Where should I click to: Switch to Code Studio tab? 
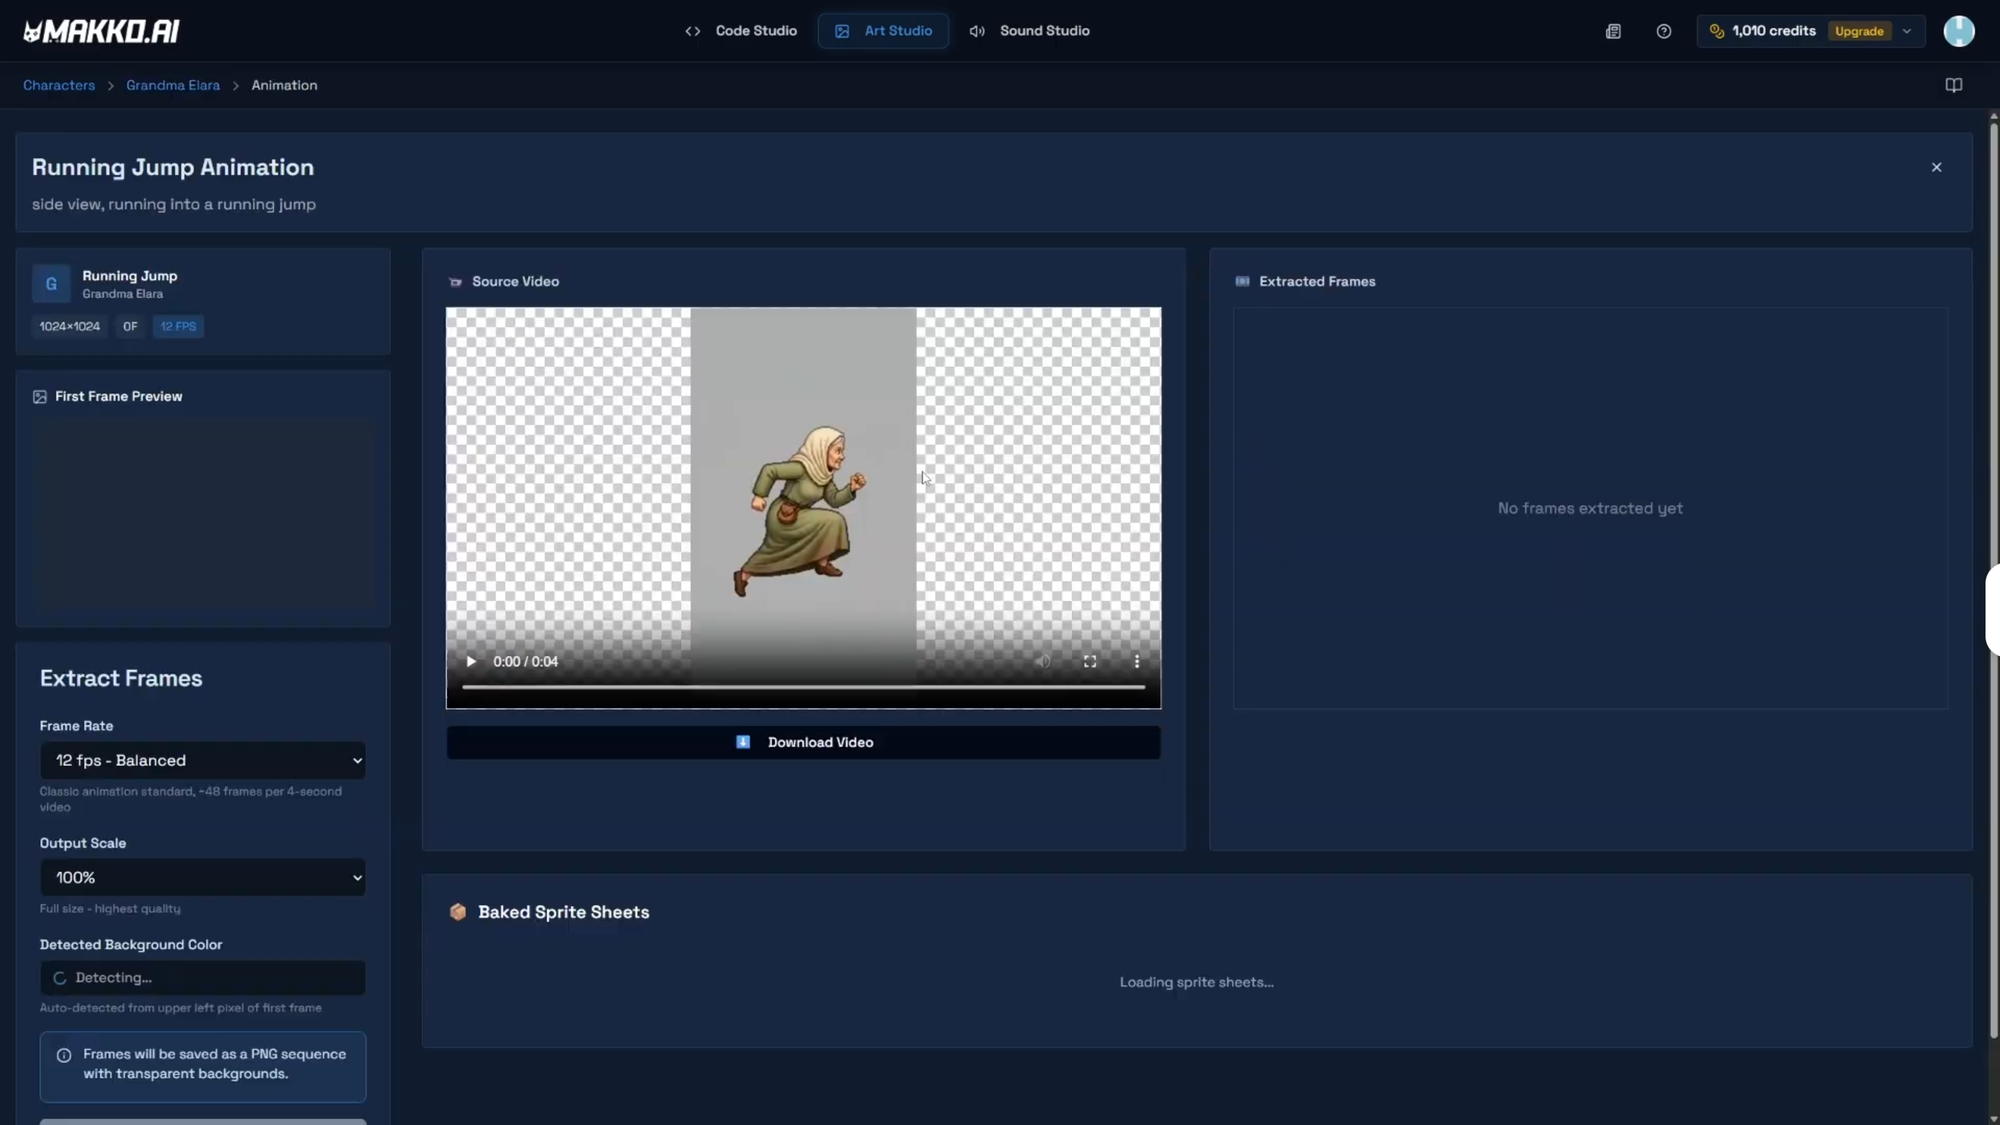click(741, 31)
